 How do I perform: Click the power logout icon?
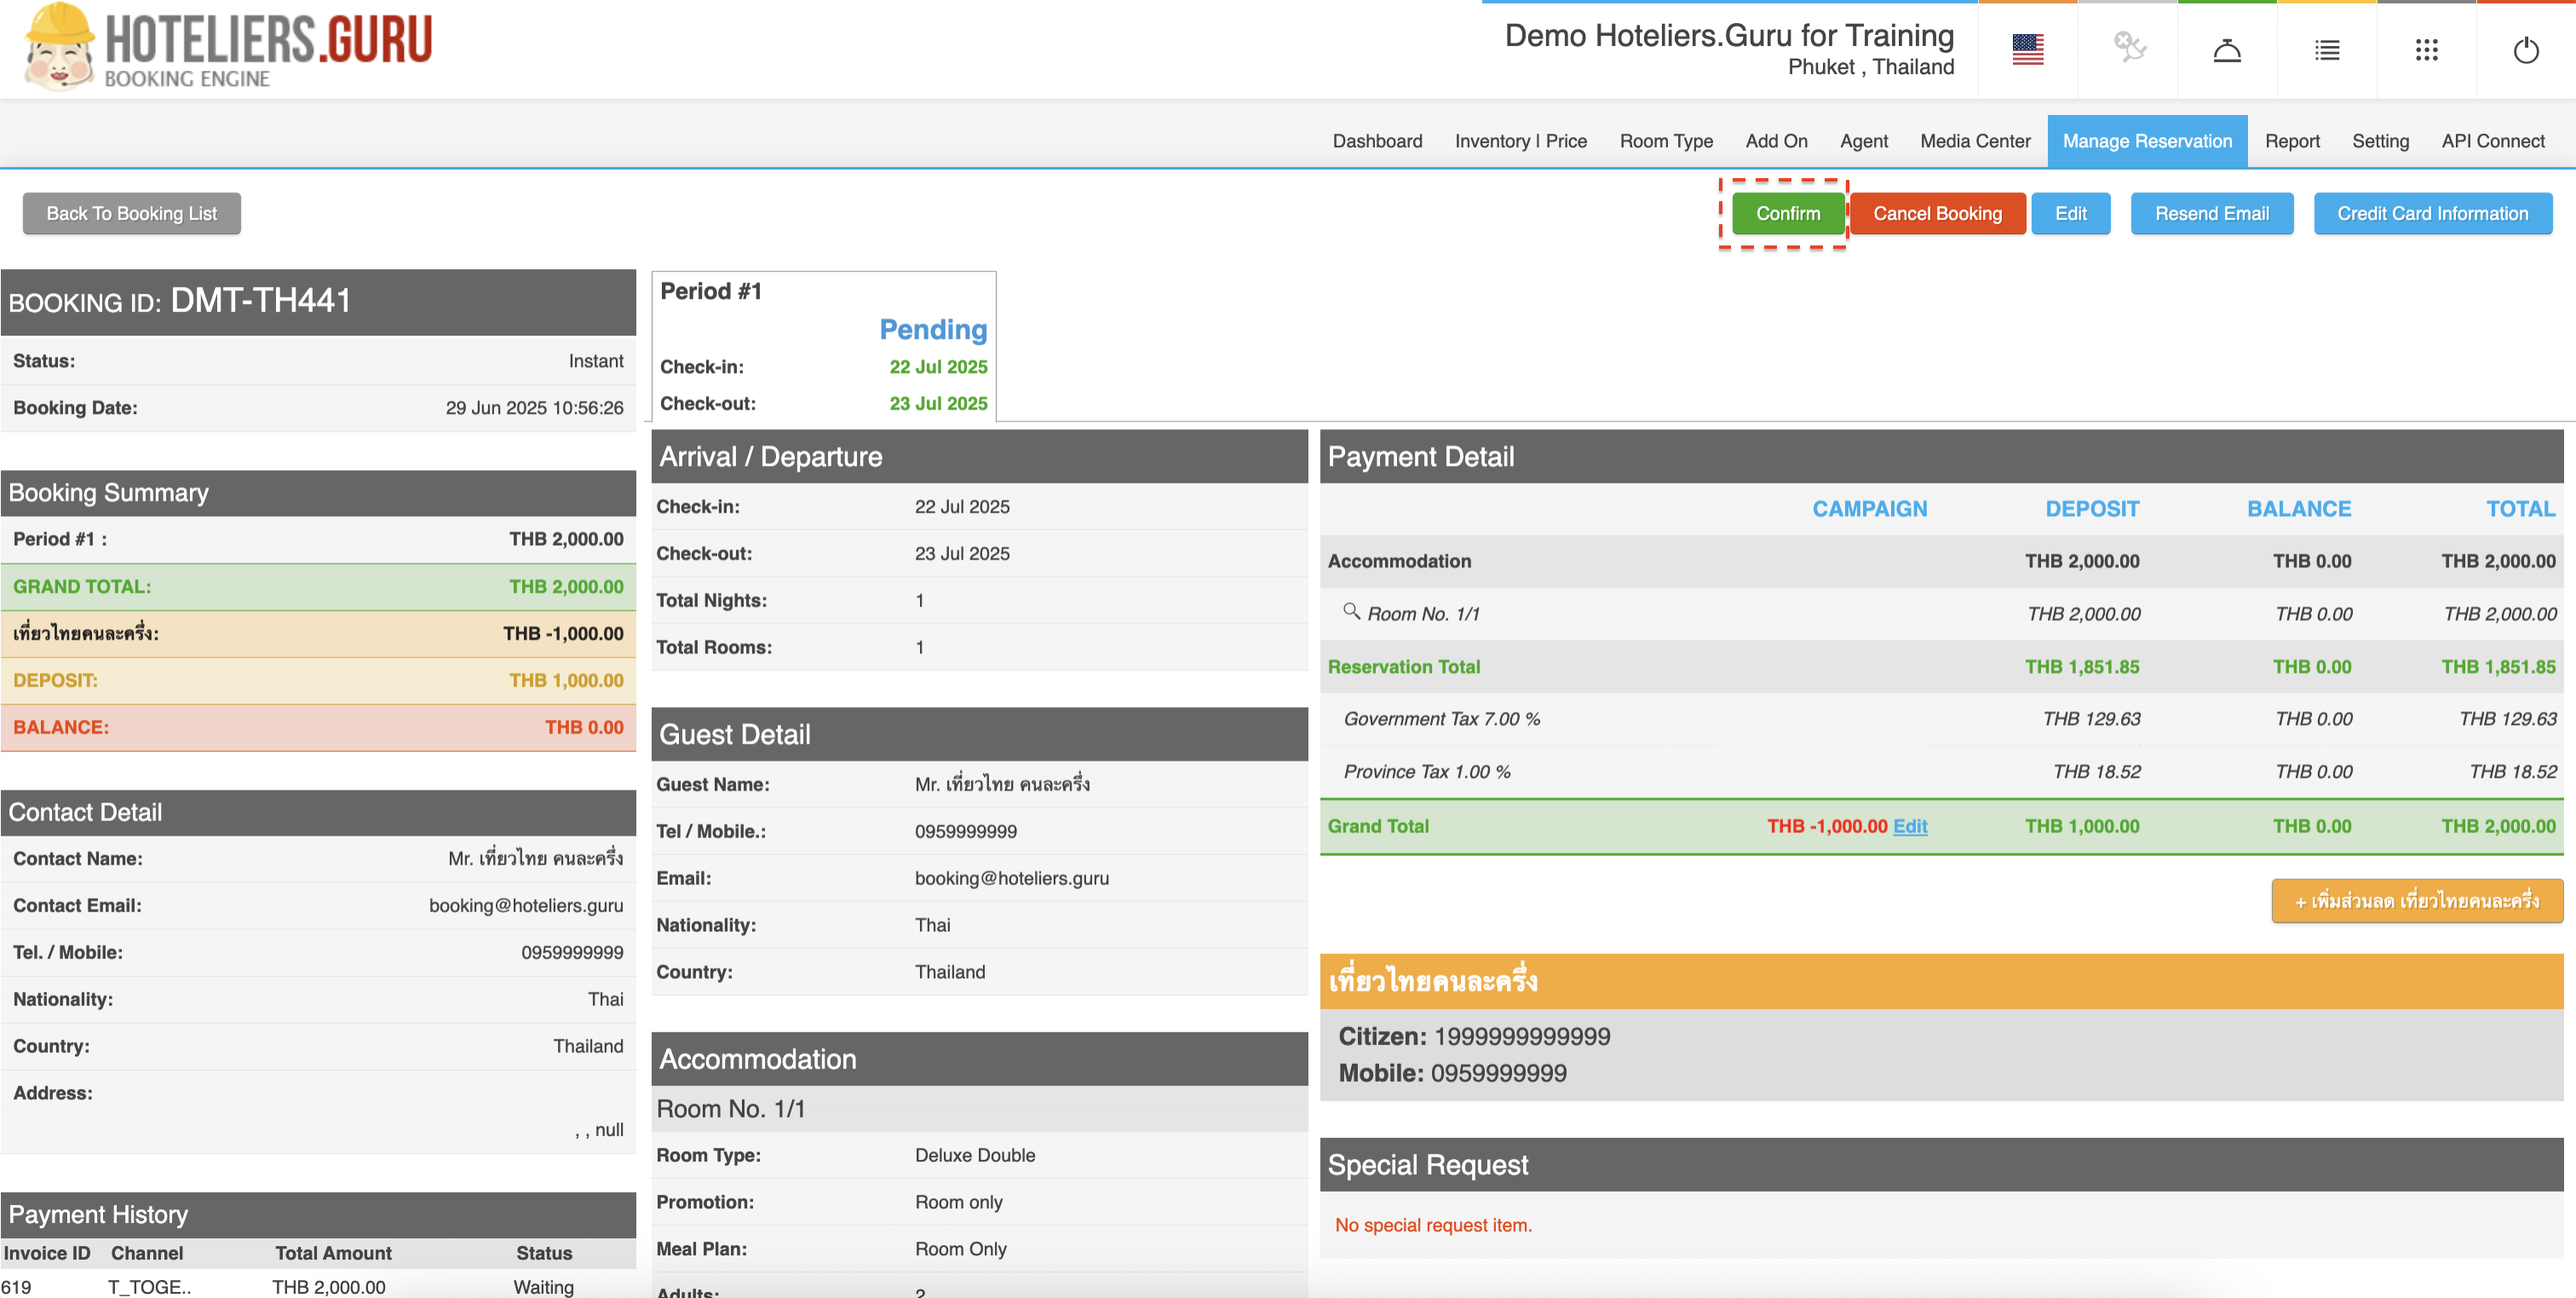tap(2526, 50)
